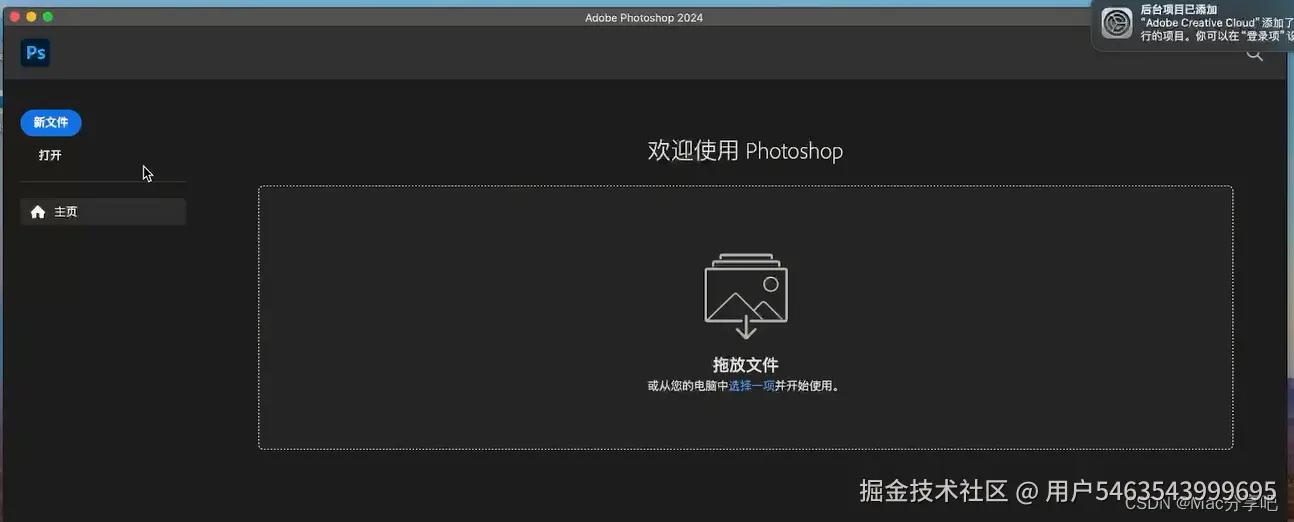
Task: Click the 欢迎使用 Photoshop title
Action: tap(745, 151)
